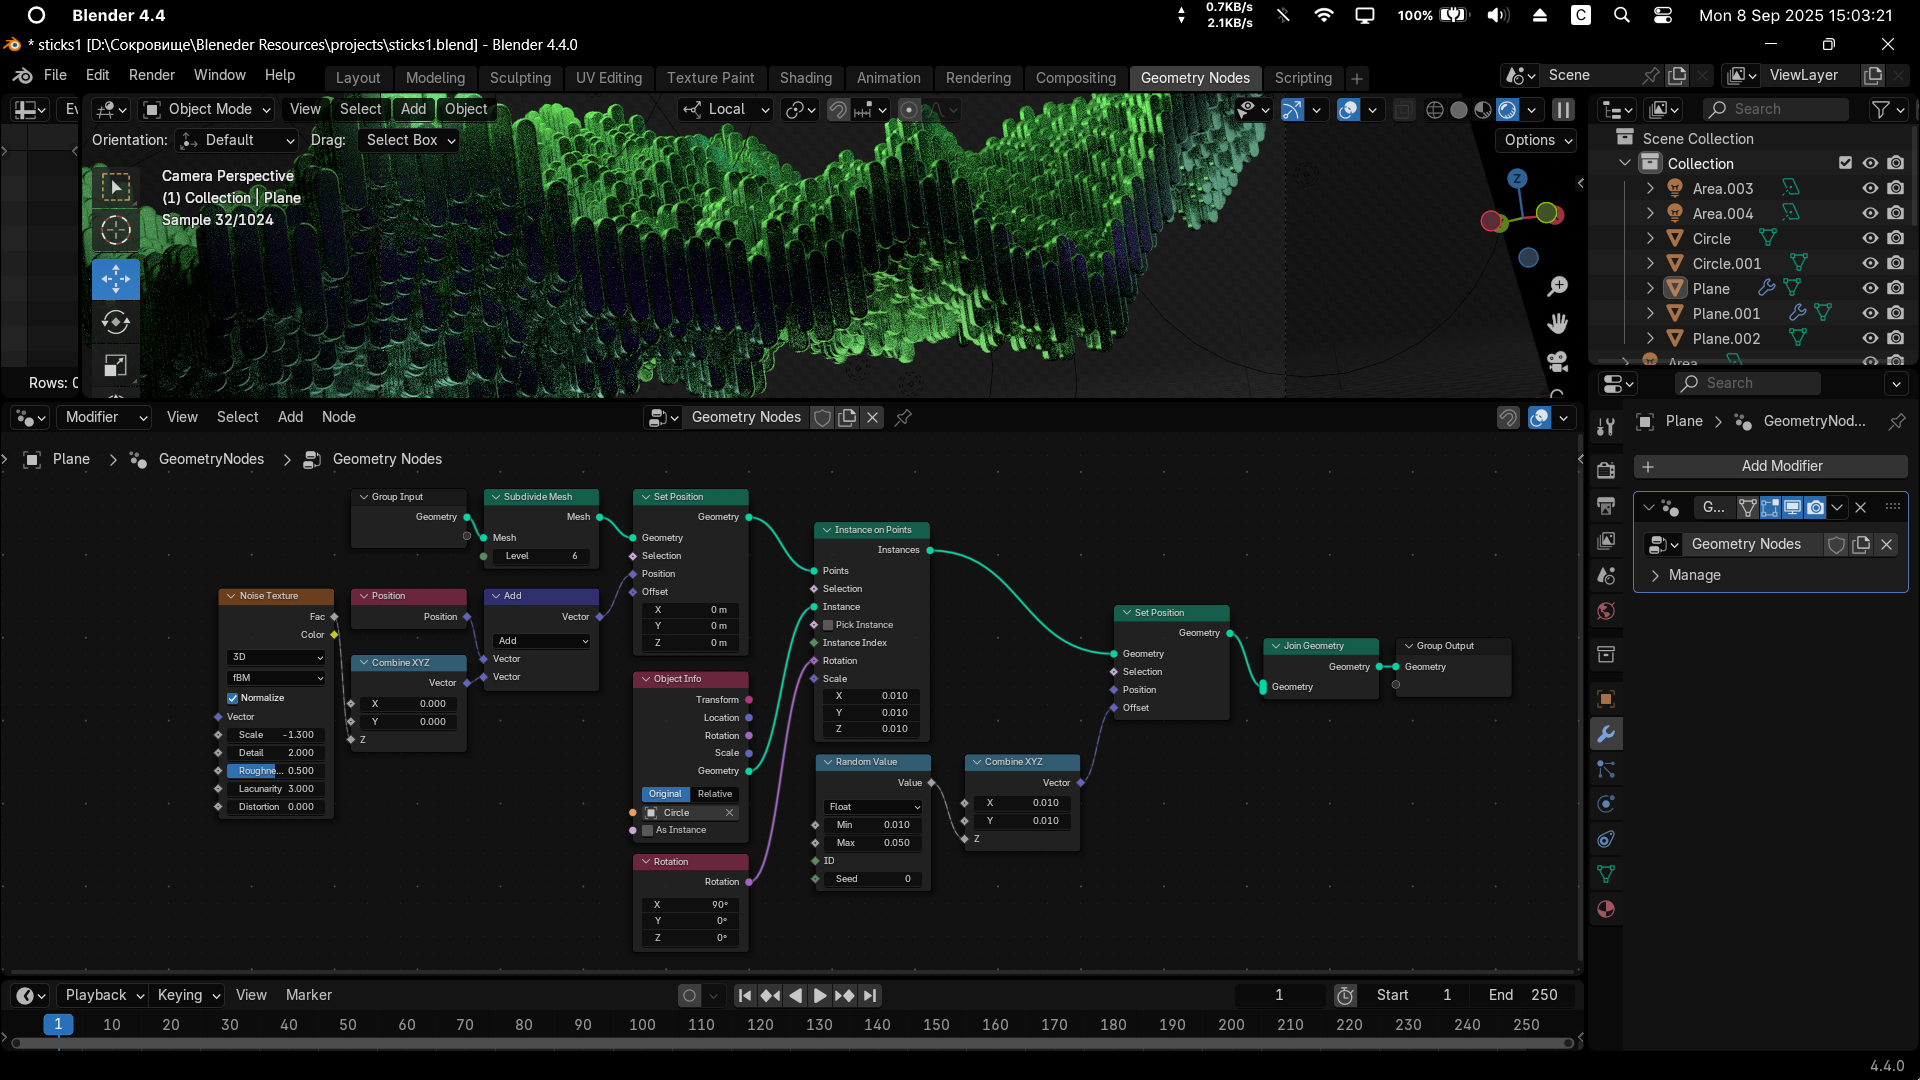Expand the Plane.001 outliner item

coord(1650,313)
